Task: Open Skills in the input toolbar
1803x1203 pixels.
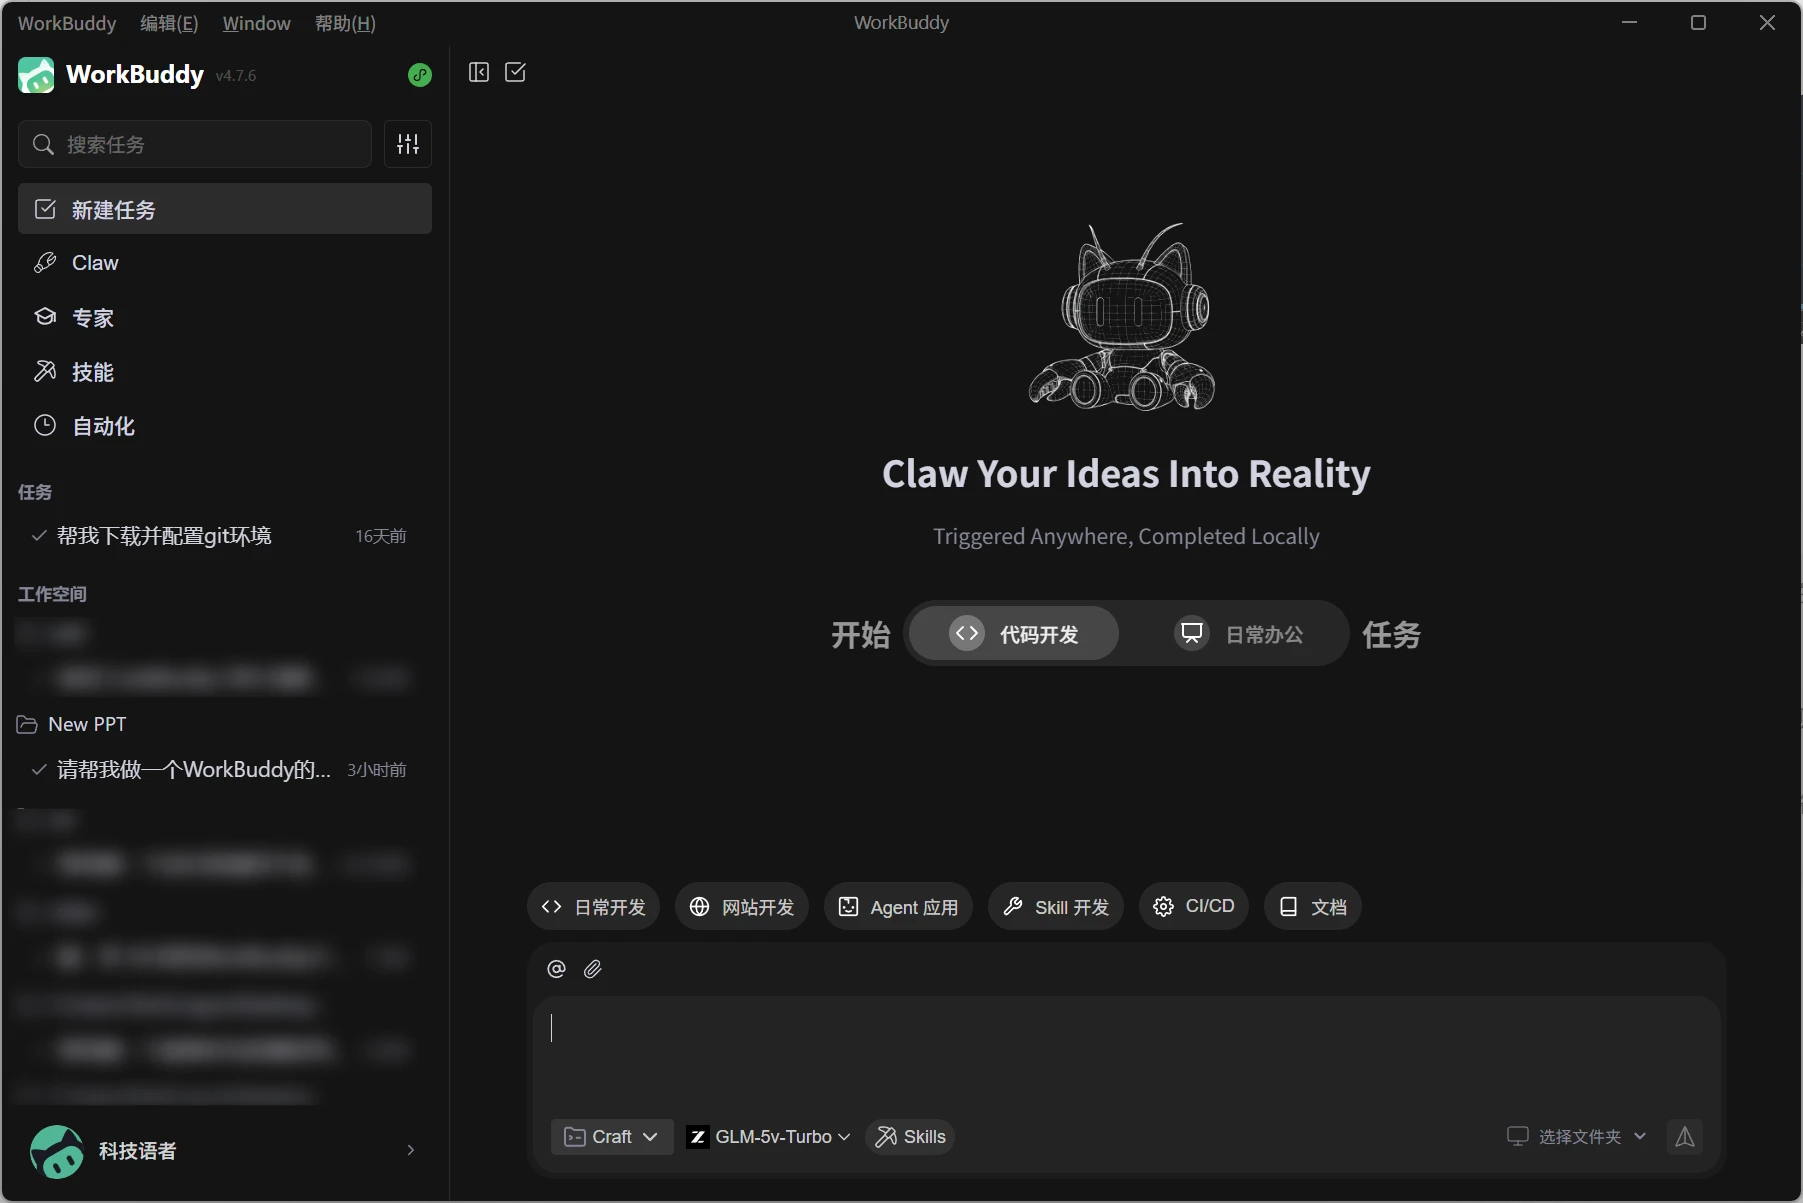Action: [910, 1137]
